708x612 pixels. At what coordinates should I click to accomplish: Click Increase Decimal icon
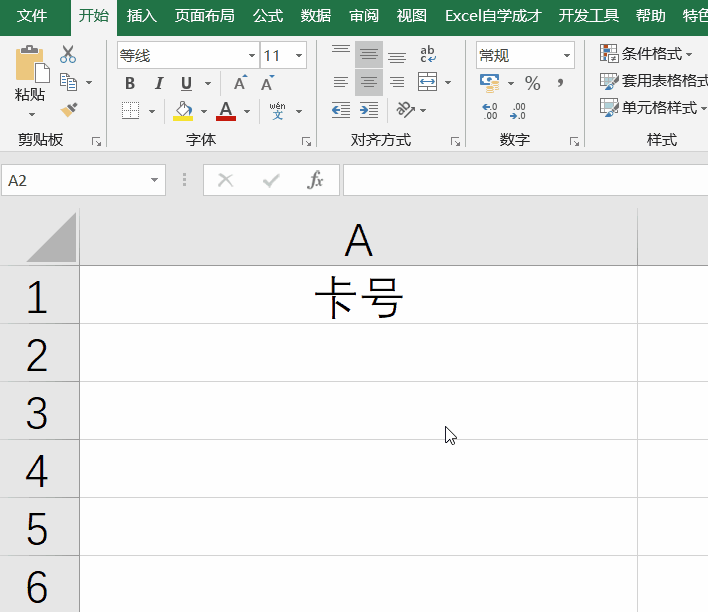[x=490, y=111]
